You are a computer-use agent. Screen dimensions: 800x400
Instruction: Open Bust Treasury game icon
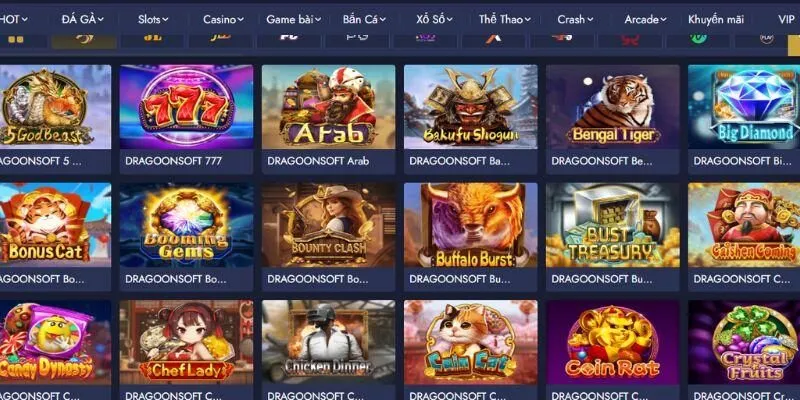[x=613, y=225]
